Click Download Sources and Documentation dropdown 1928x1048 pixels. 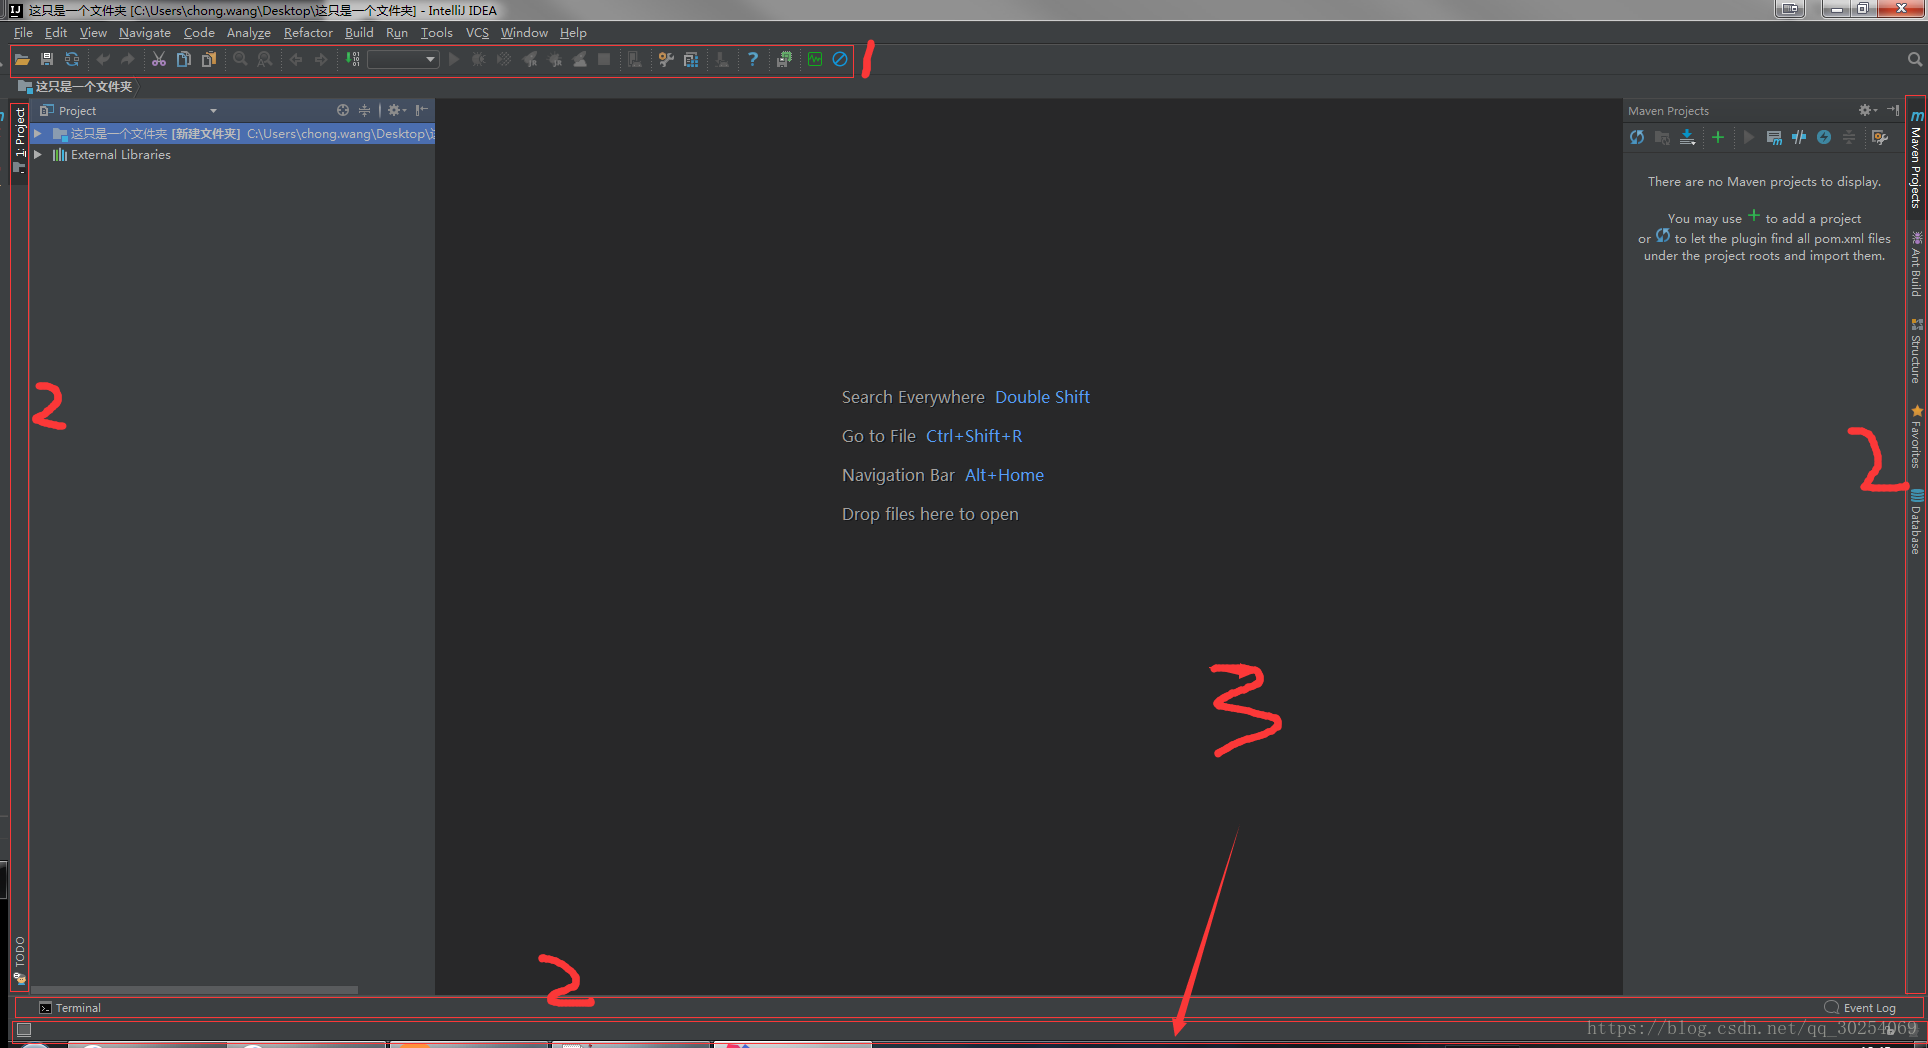click(x=1687, y=138)
